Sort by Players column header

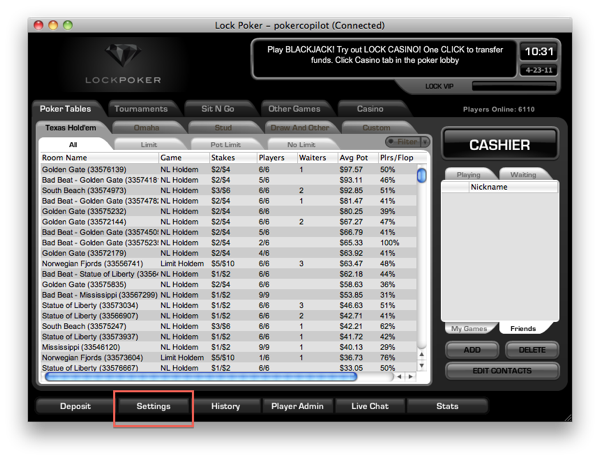point(277,158)
